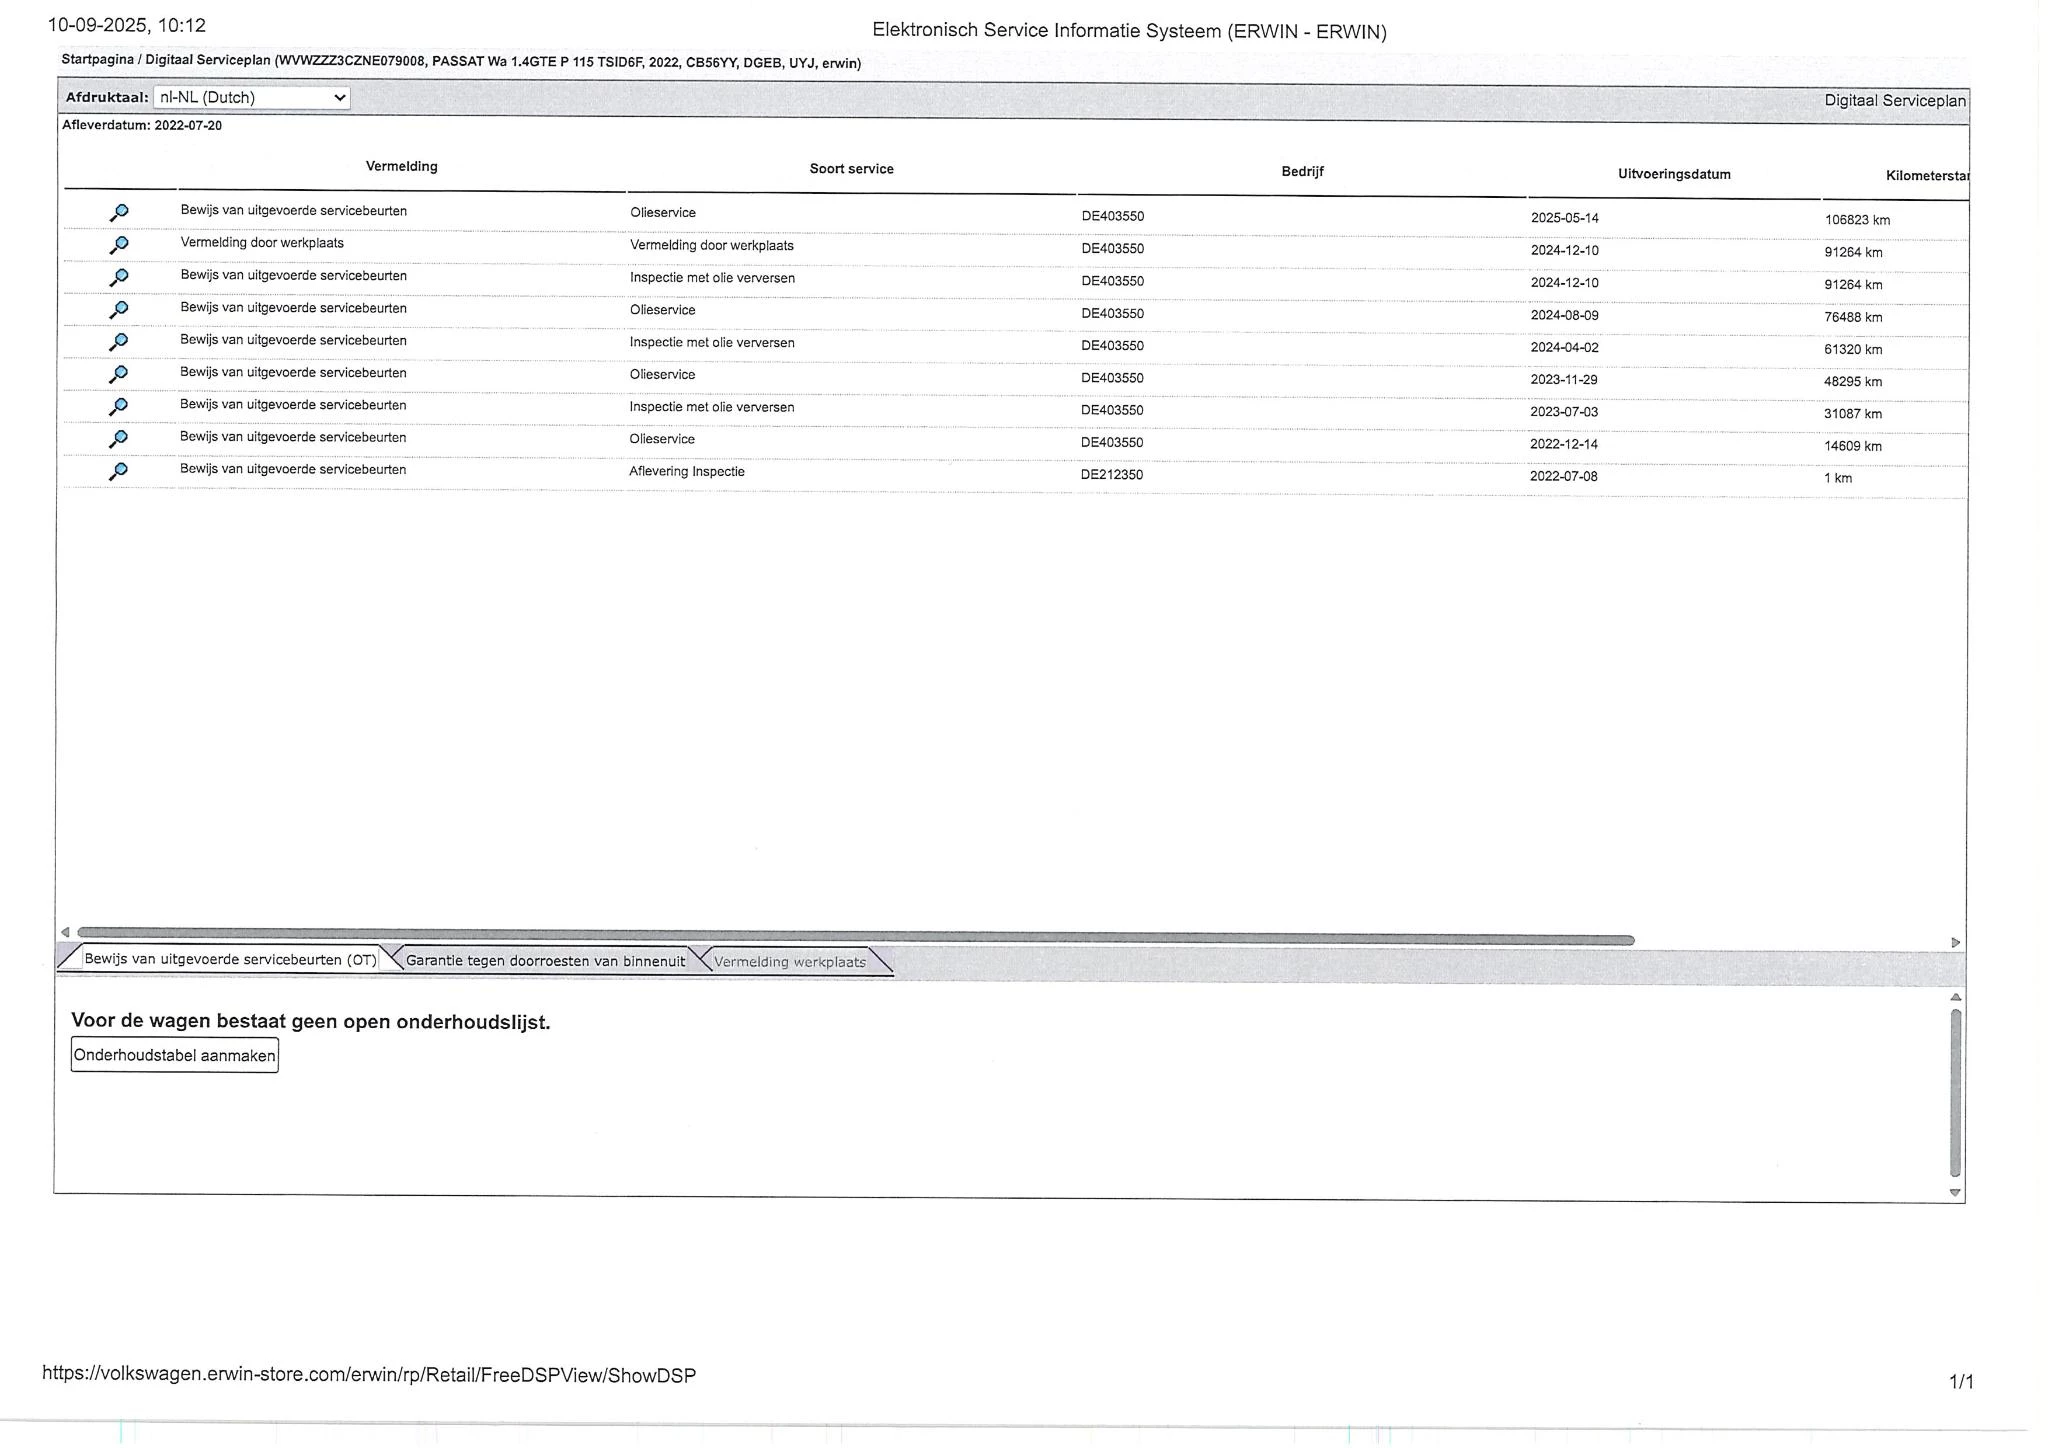Open the Afdruktaal language dropdown
The height and width of the screenshot is (1448, 2048).
click(x=252, y=97)
